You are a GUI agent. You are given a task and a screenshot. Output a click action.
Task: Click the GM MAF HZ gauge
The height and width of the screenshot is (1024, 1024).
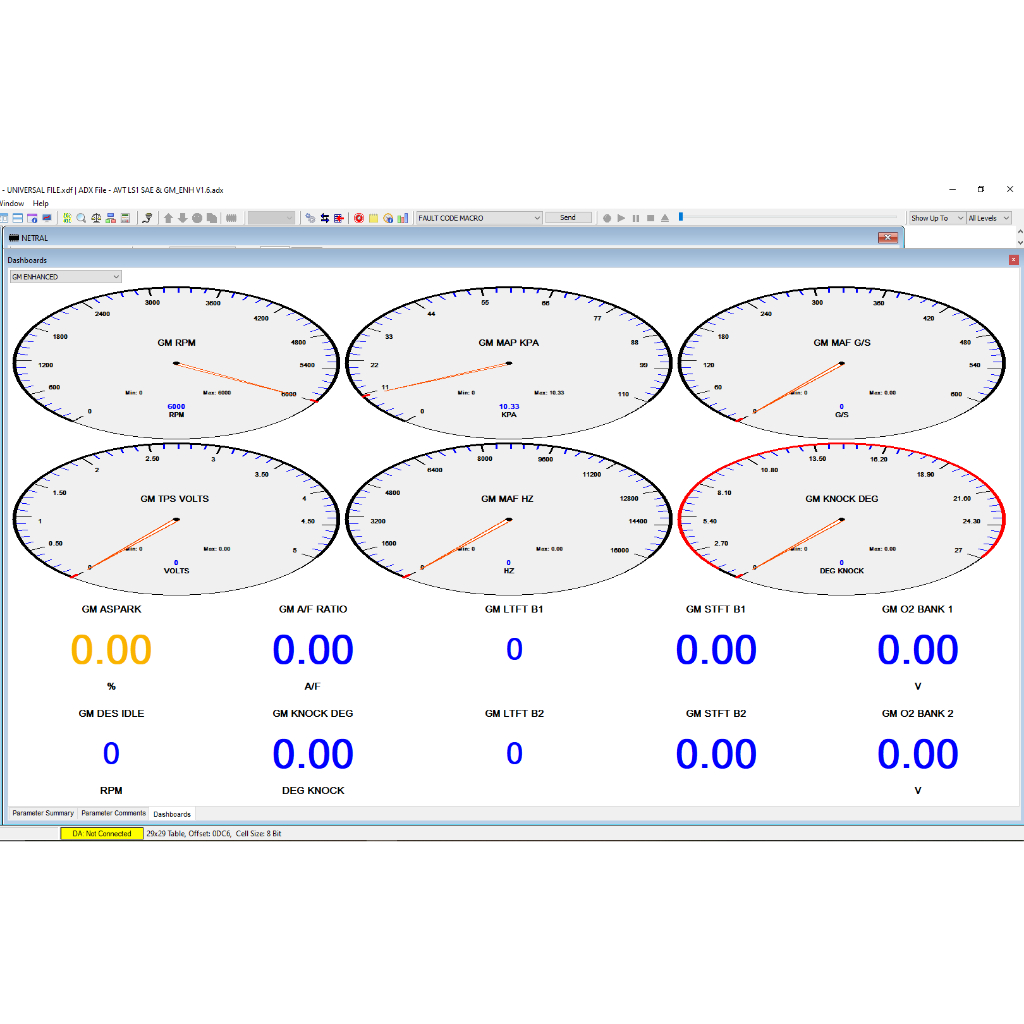509,519
